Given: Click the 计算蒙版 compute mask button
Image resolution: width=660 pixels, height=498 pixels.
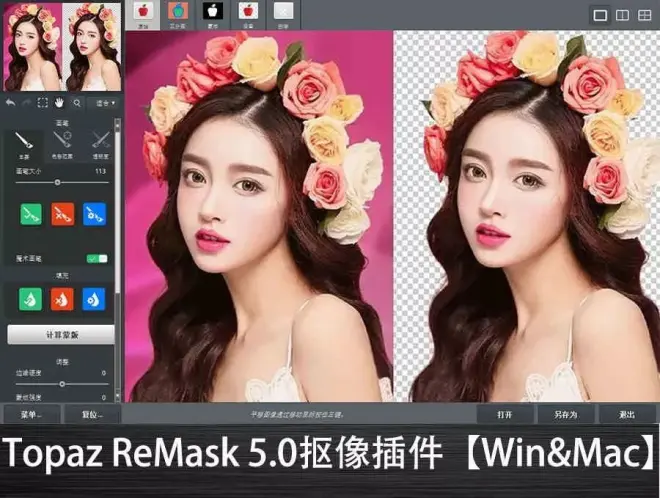Looking at the screenshot, I should tap(61, 335).
